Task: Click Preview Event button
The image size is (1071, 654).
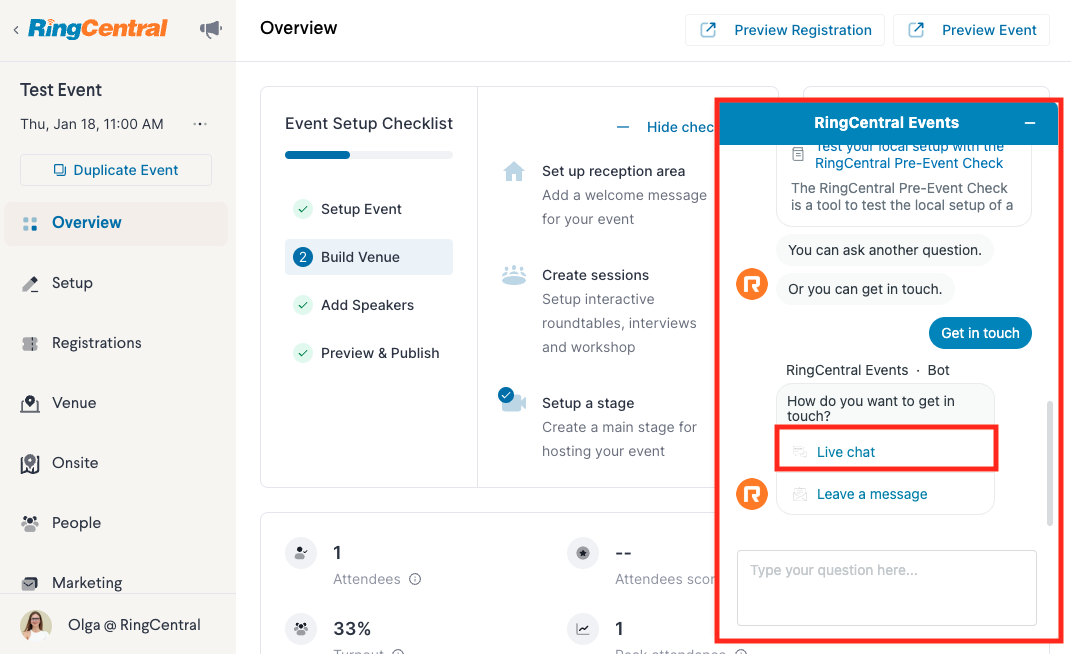Action: click(971, 30)
